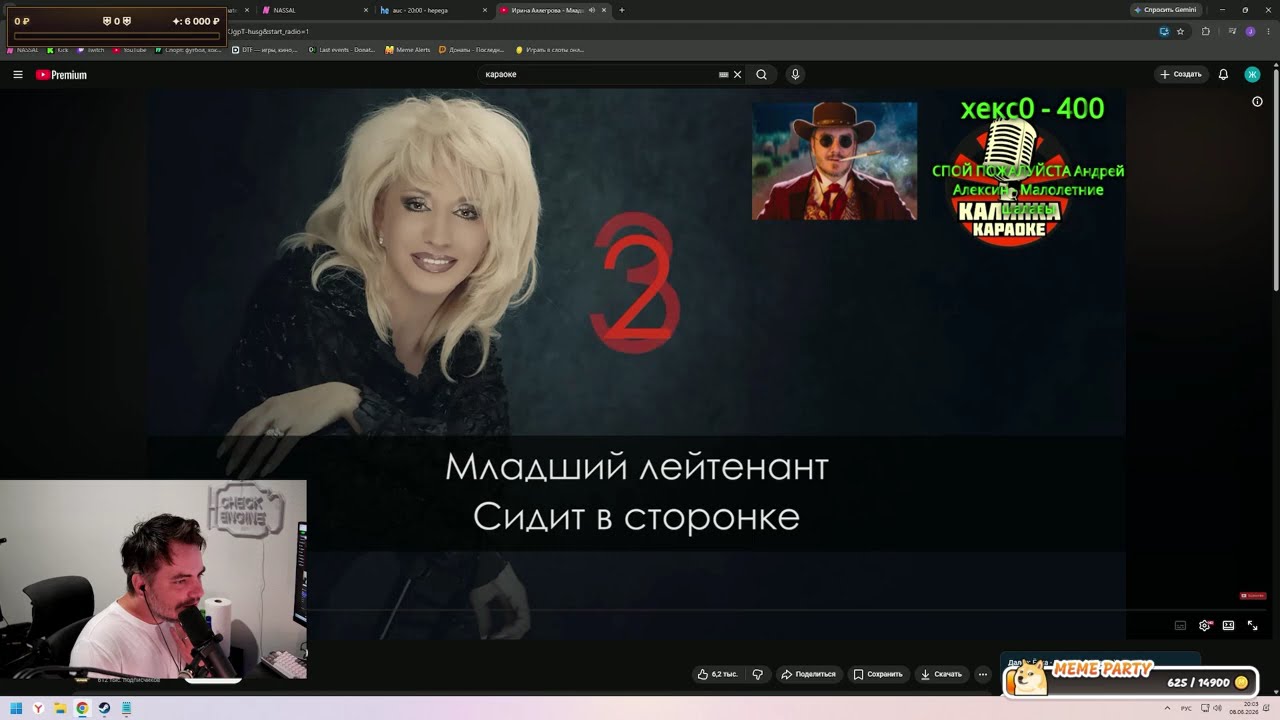Open the YouTube guide hamburger menu
Viewport: 1280px width, 720px height.
coord(18,75)
